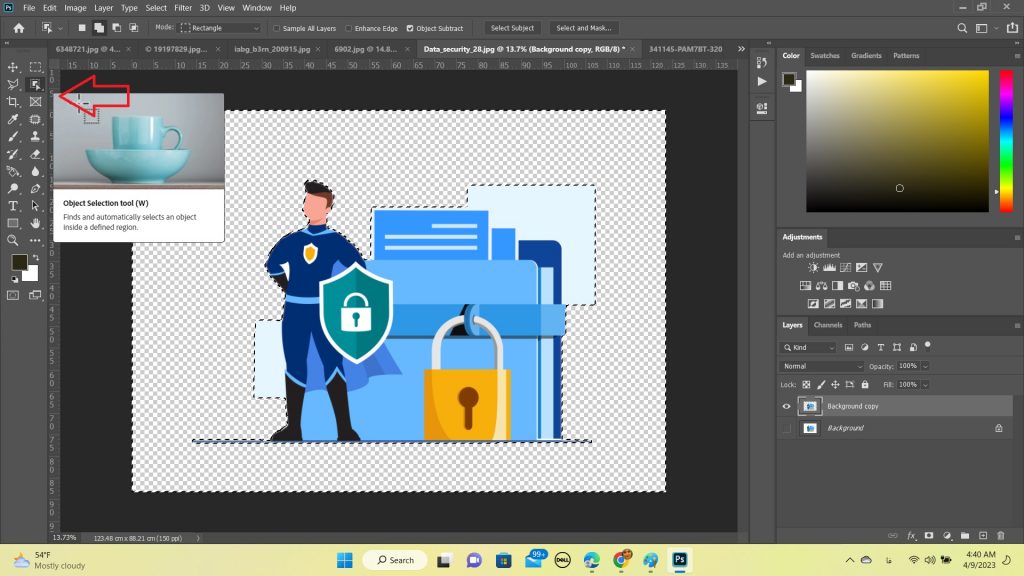Image resolution: width=1024 pixels, height=576 pixels.
Task: Click the Select Subject button
Action: click(x=513, y=28)
